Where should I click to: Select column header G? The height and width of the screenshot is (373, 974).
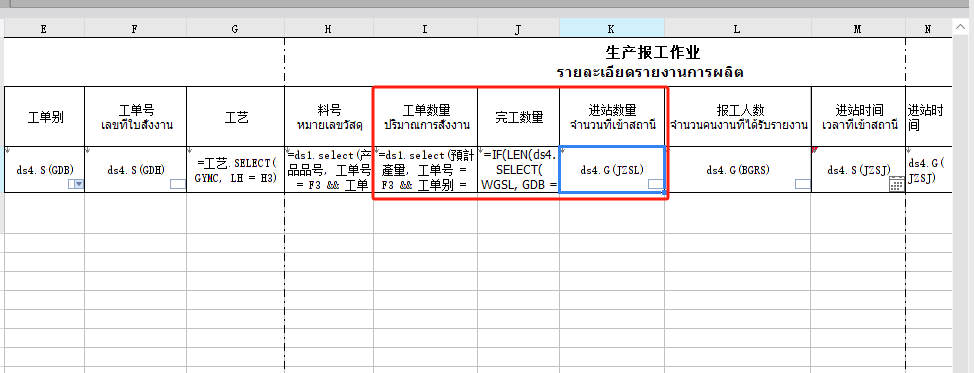[235, 29]
